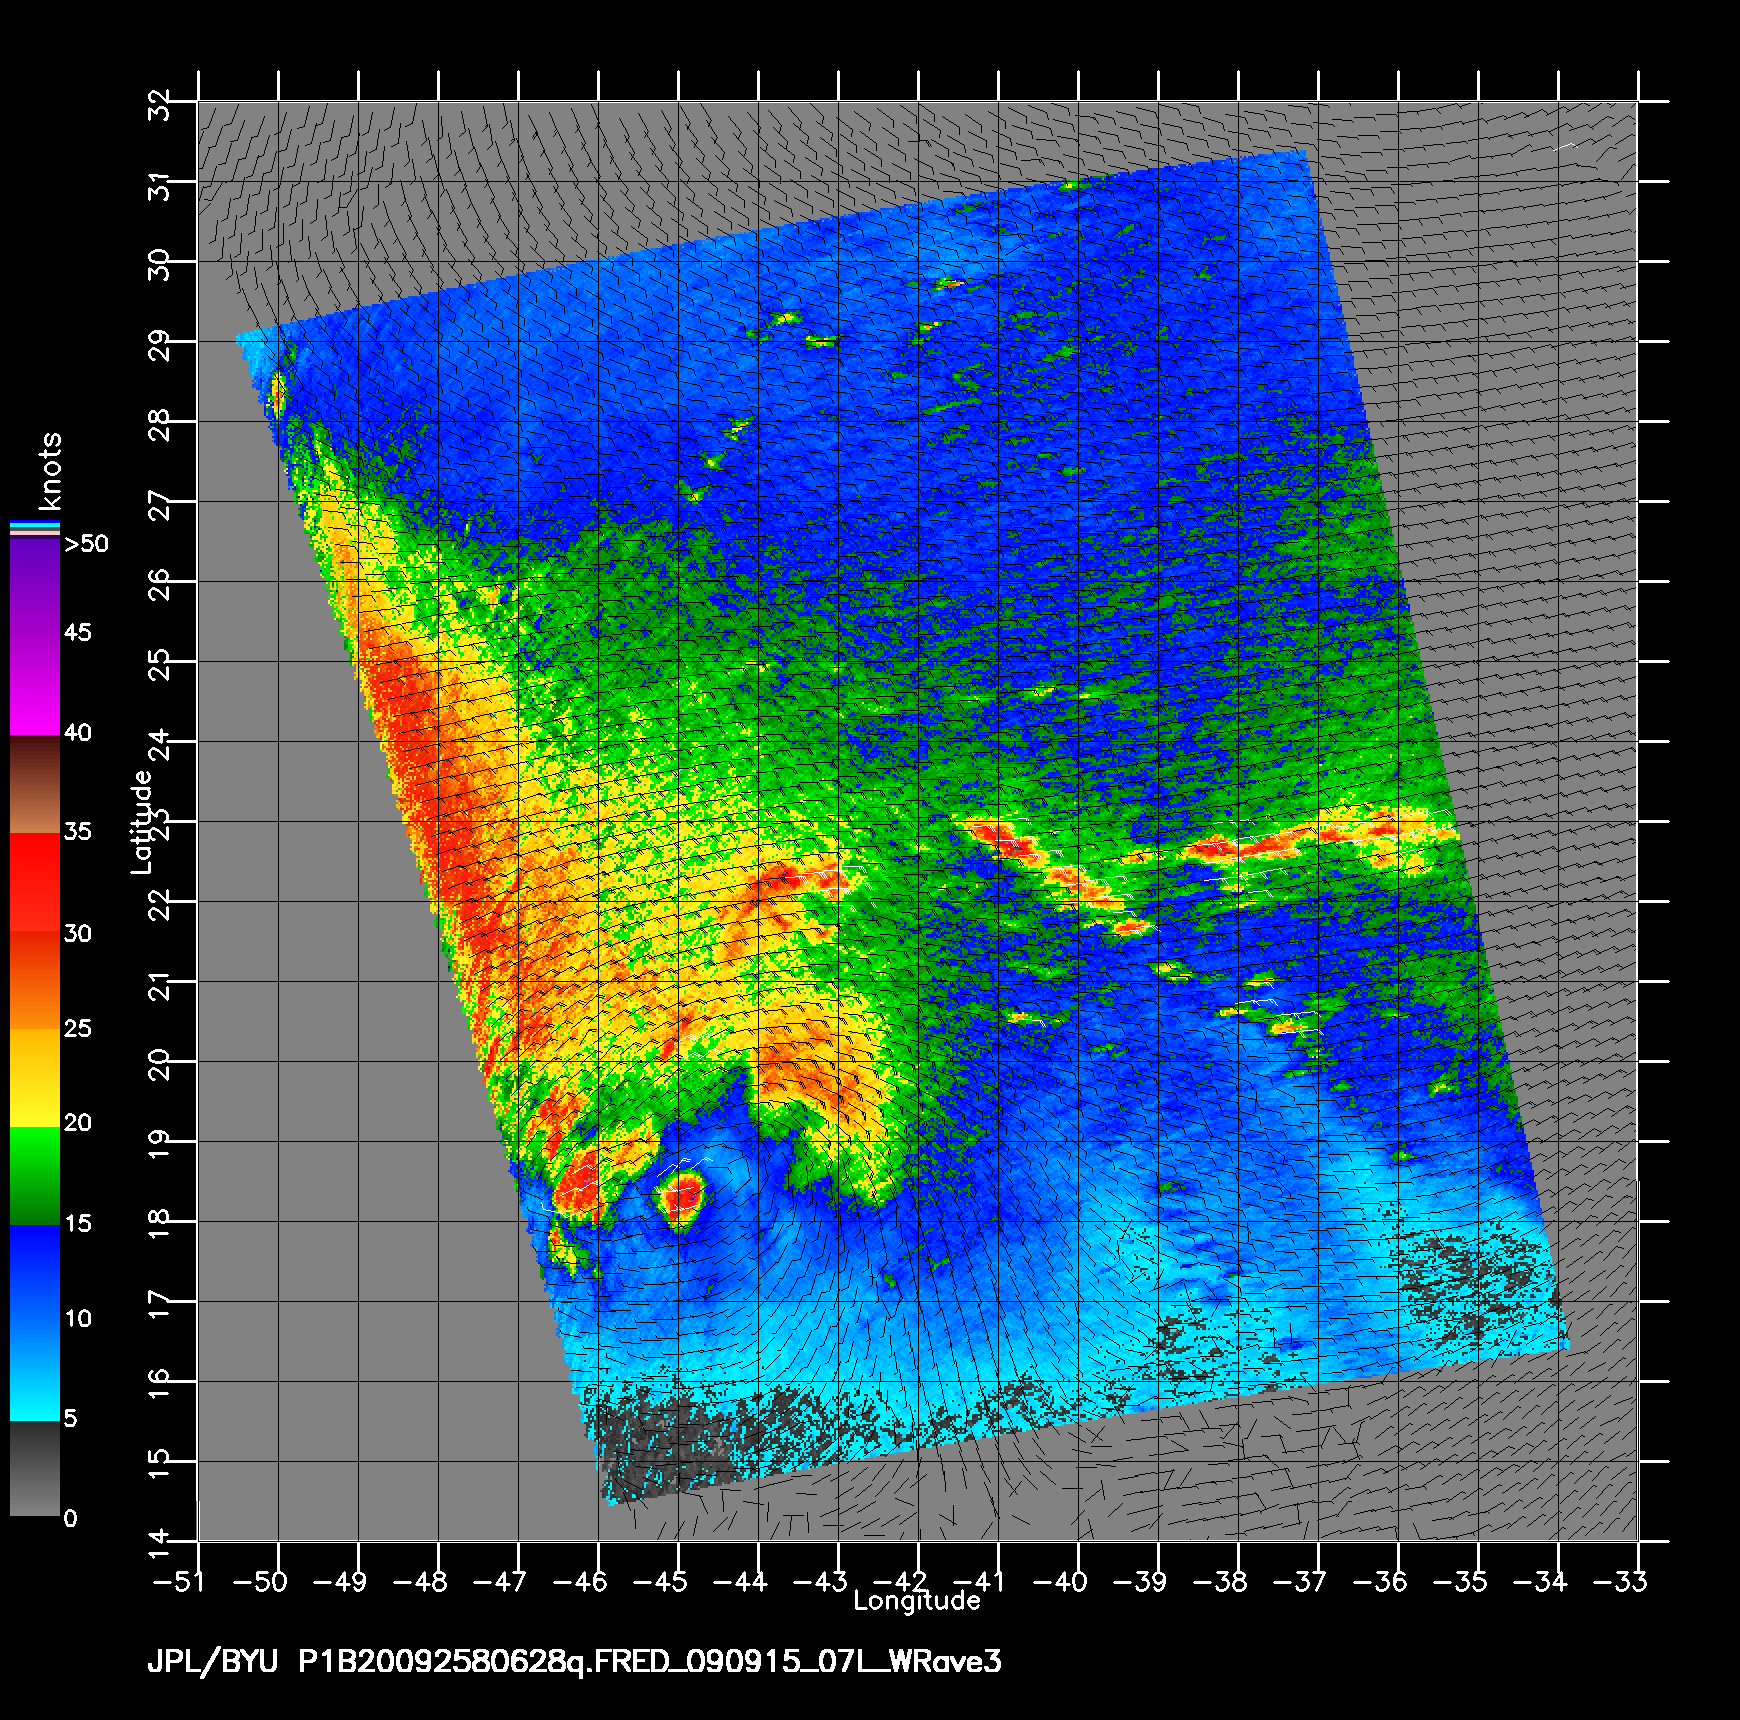The width and height of the screenshot is (1740, 1720).
Task: Click the latitude tick label '31'
Action: coord(160,185)
